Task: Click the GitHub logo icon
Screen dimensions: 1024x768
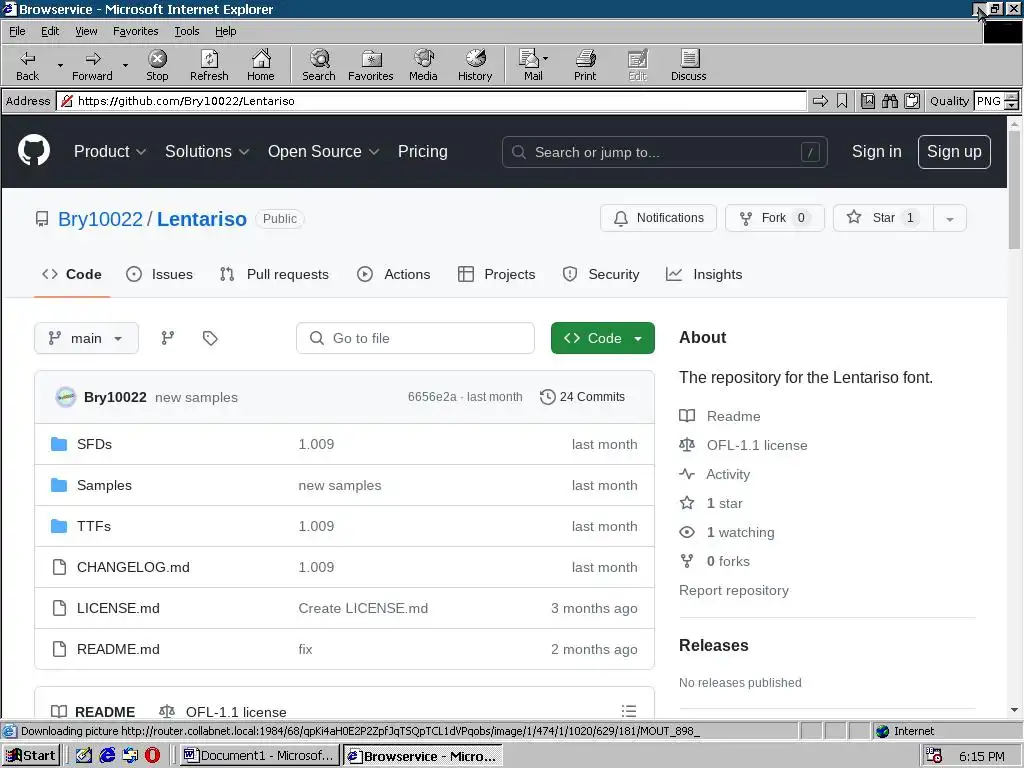Action: coord(34,151)
